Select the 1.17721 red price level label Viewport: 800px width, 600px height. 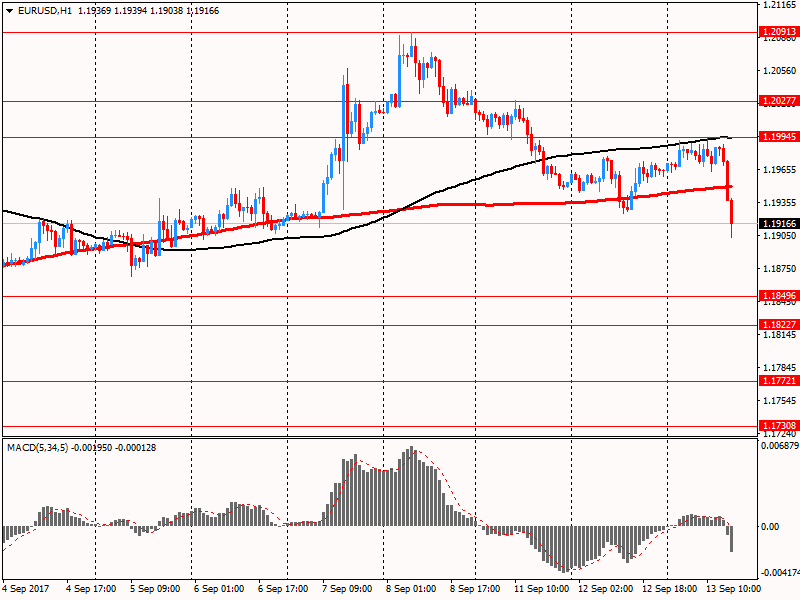point(779,381)
